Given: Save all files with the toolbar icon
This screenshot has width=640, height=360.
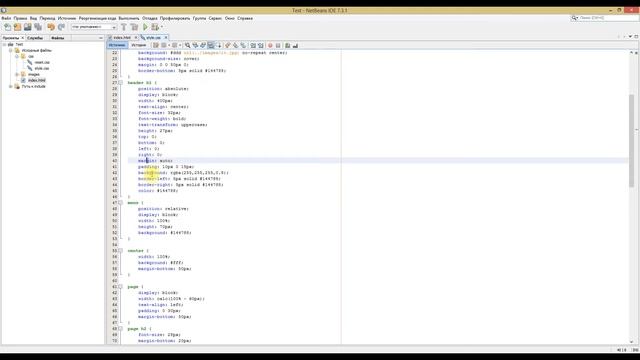Looking at the screenshot, I should click(38, 27).
